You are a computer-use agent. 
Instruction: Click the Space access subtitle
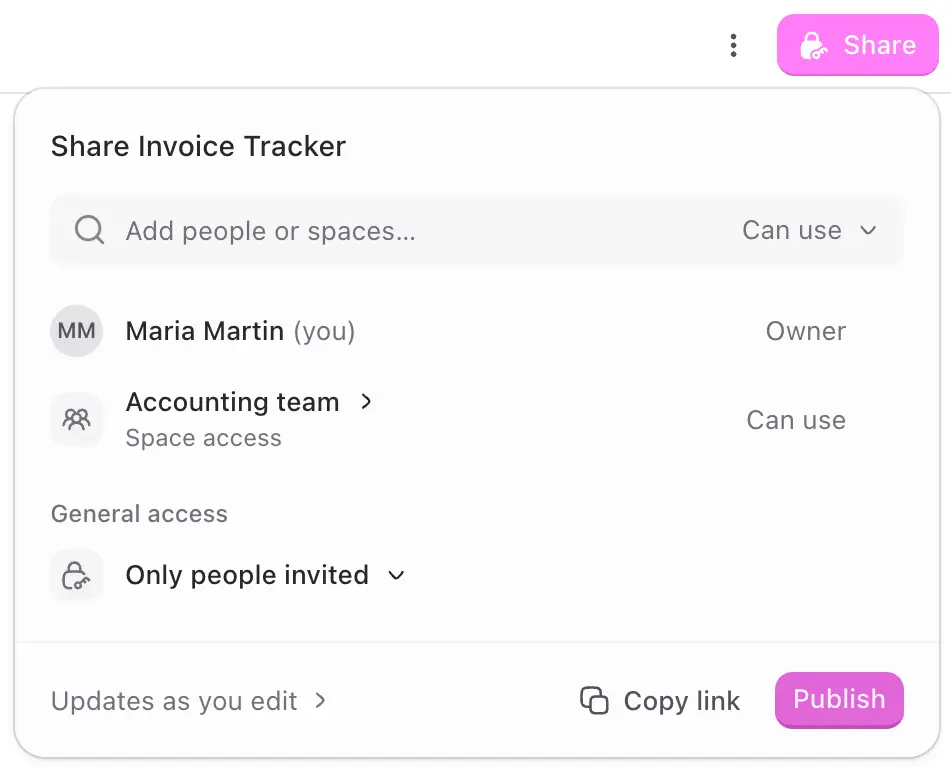[203, 438]
